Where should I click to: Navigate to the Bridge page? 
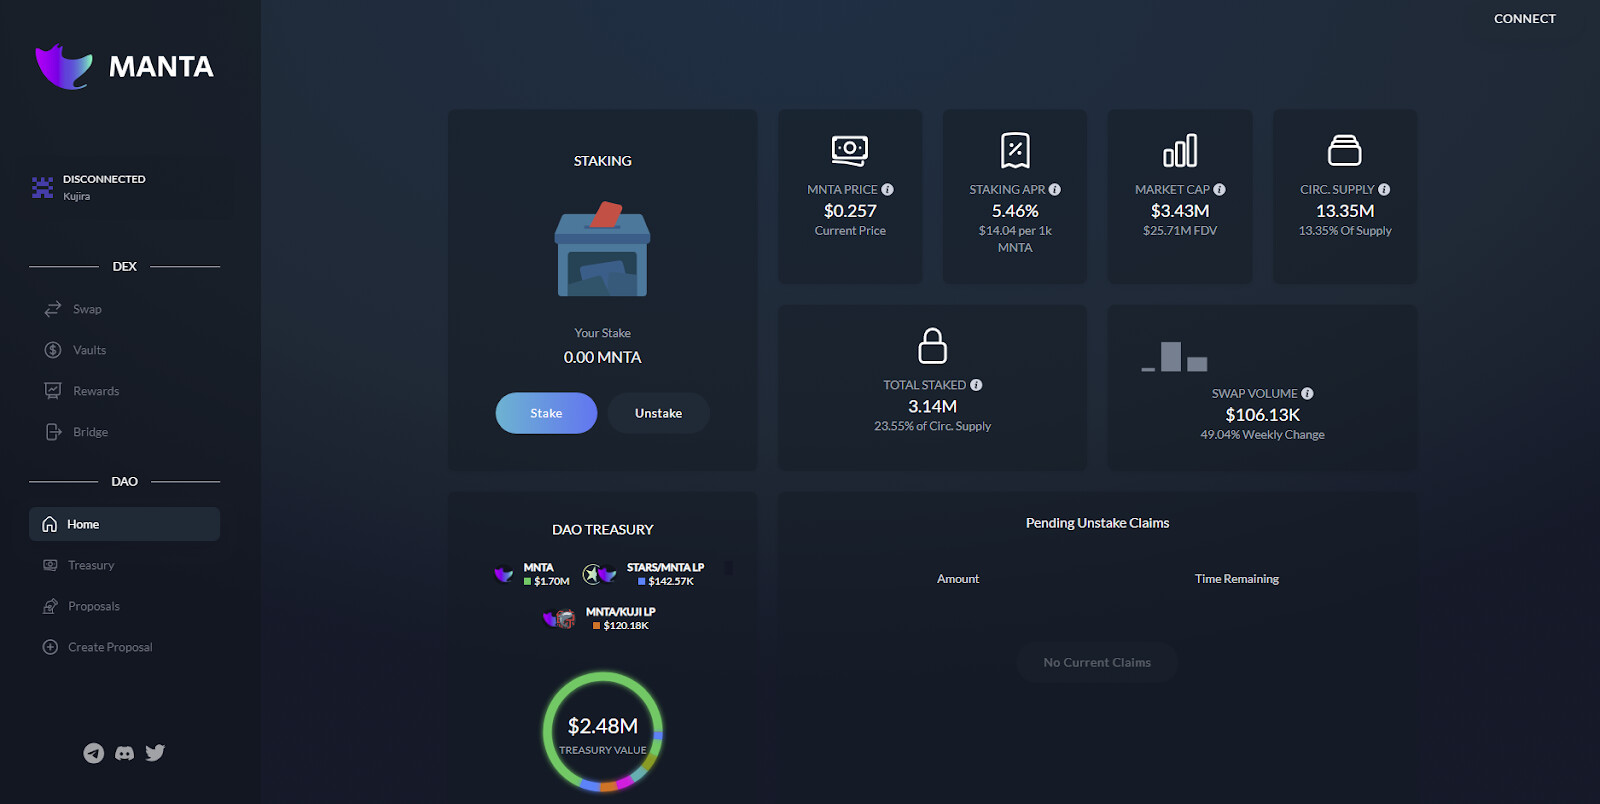90,432
